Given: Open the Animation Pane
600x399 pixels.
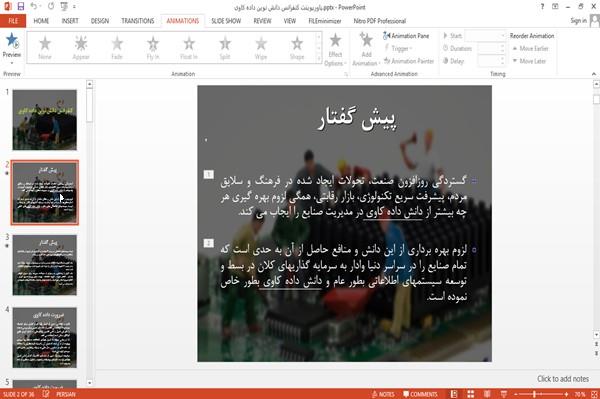Looking at the screenshot, I should (x=406, y=36).
